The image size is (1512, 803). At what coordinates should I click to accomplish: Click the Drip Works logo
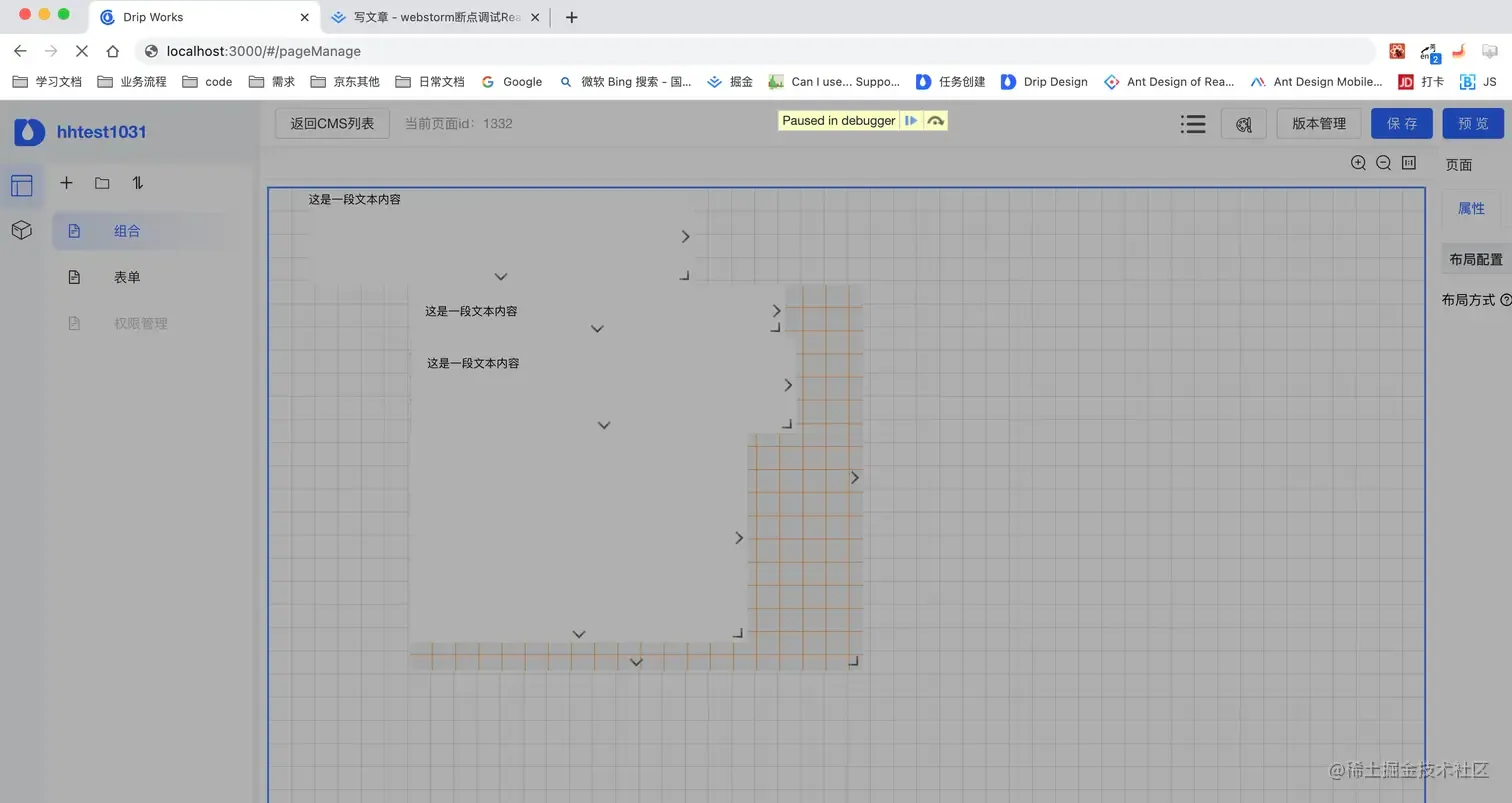point(29,132)
